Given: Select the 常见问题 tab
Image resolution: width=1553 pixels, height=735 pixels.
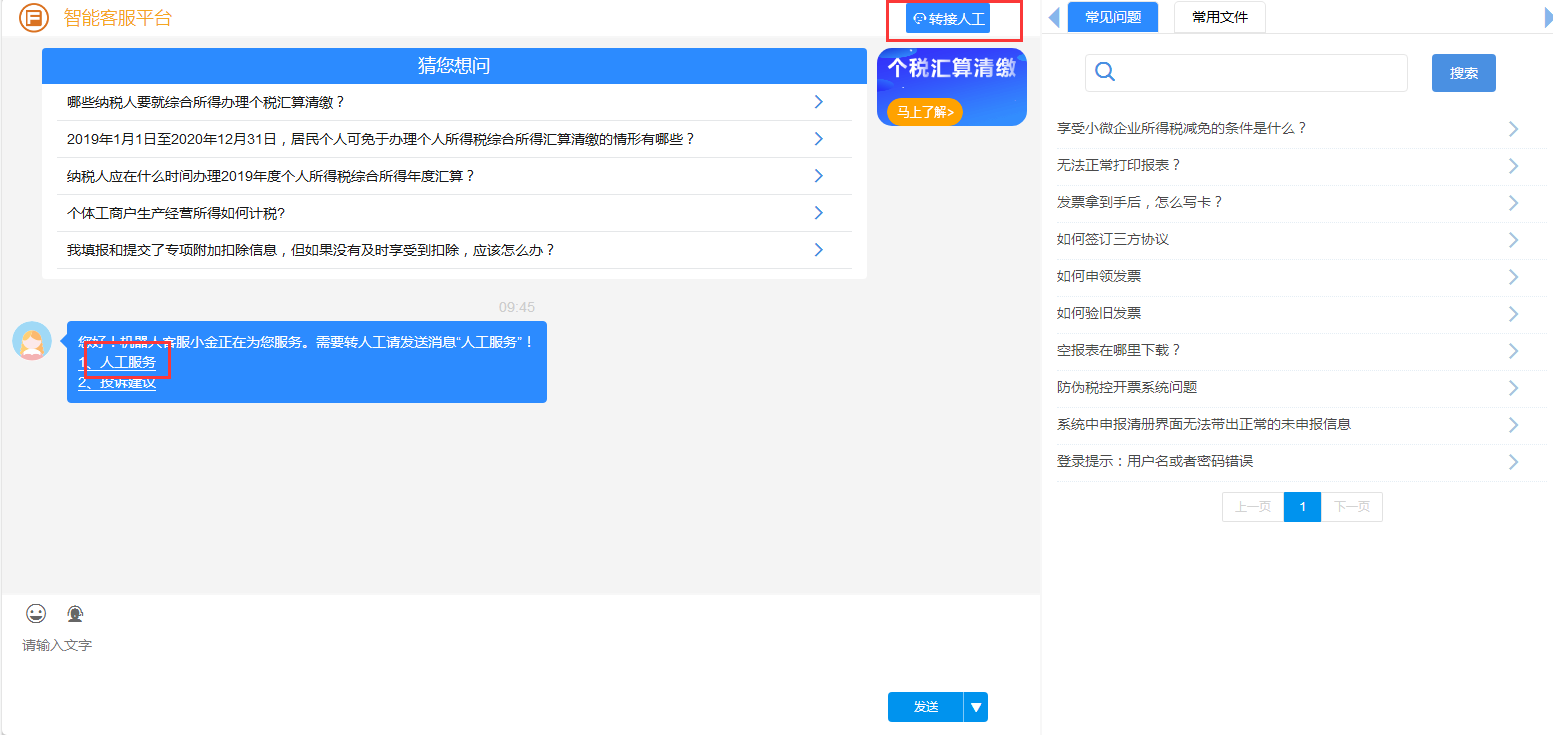Looking at the screenshot, I should [1112, 17].
